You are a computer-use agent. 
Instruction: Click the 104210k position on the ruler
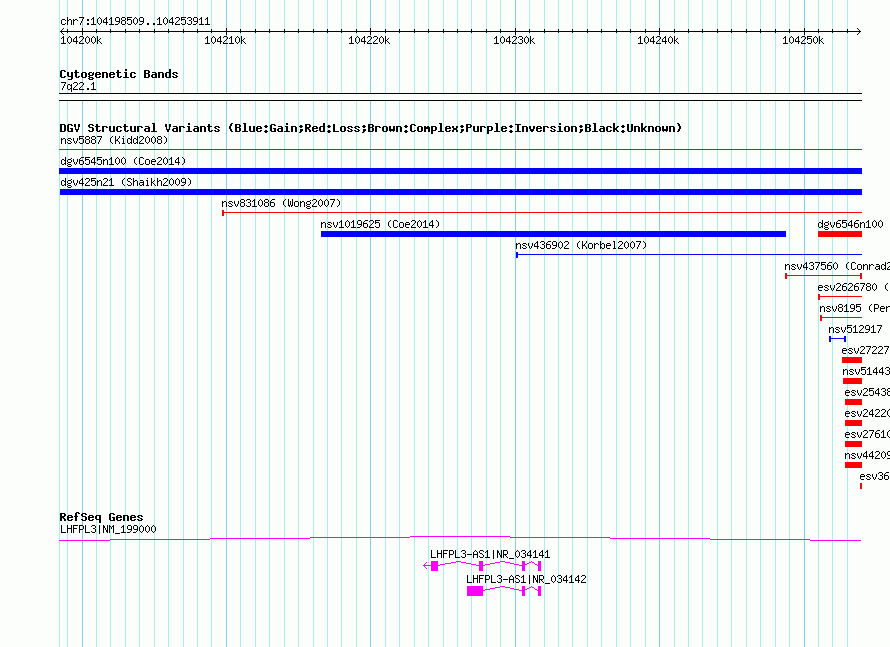[x=225, y=40]
